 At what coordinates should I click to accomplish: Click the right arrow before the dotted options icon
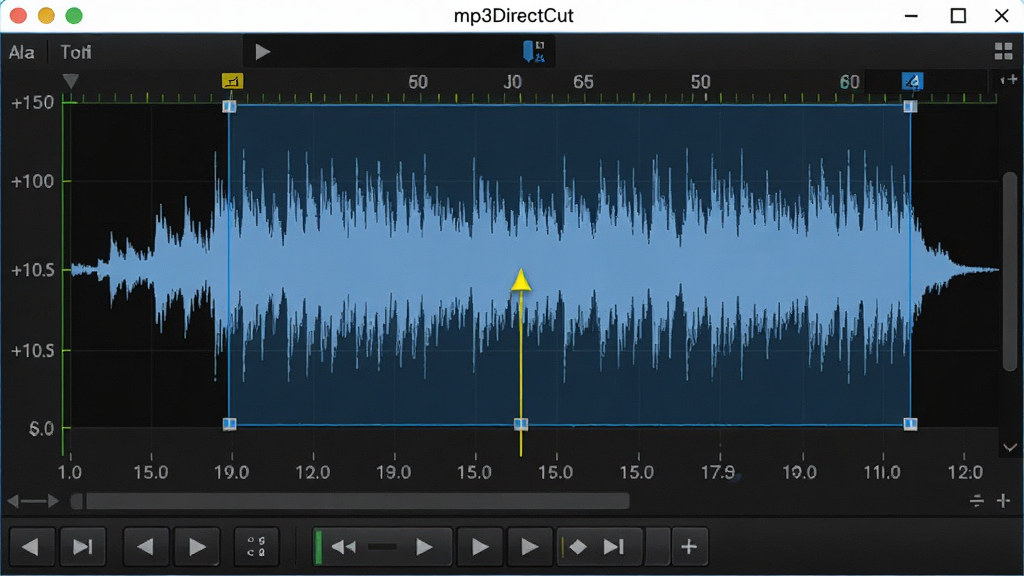(x=197, y=547)
